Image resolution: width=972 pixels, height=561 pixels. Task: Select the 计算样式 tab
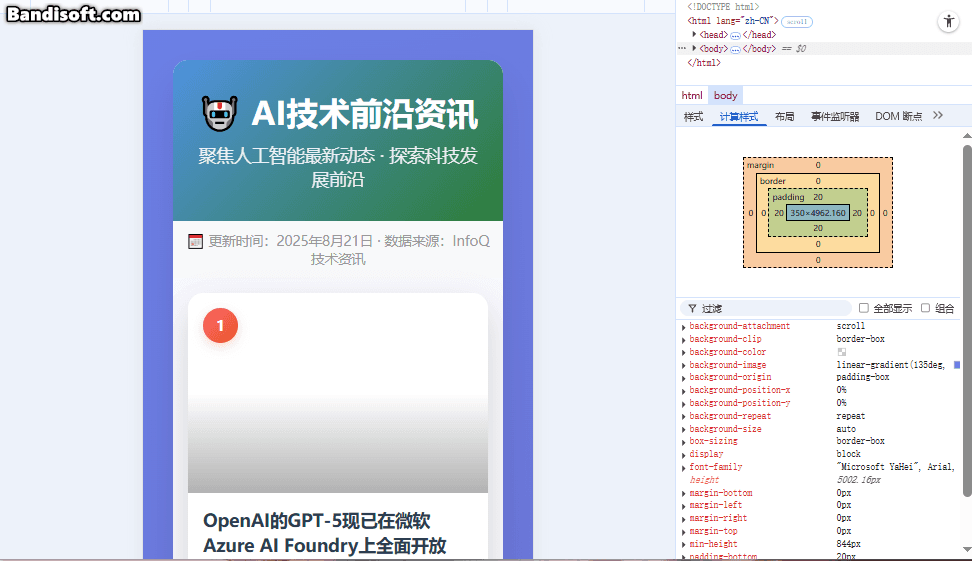click(x=739, y=116)
